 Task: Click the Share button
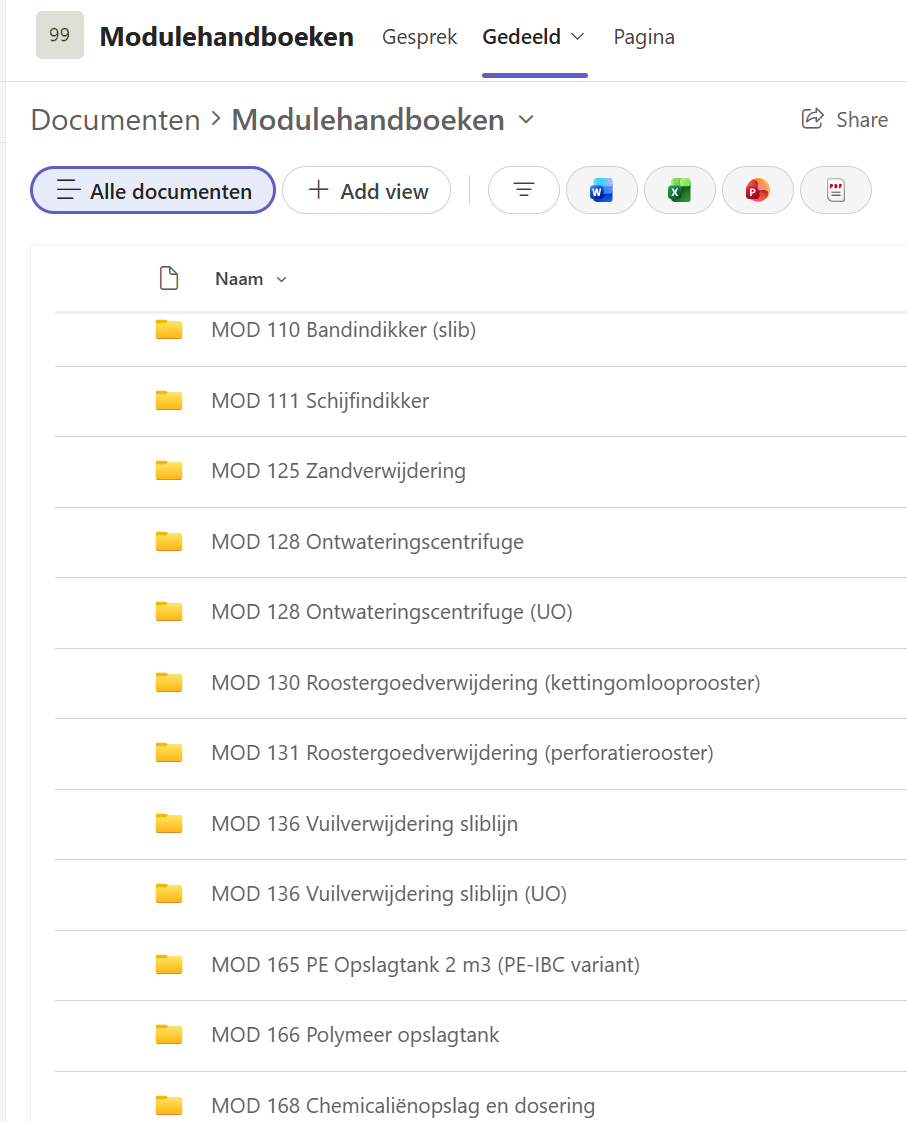click(x=845, y=119)
